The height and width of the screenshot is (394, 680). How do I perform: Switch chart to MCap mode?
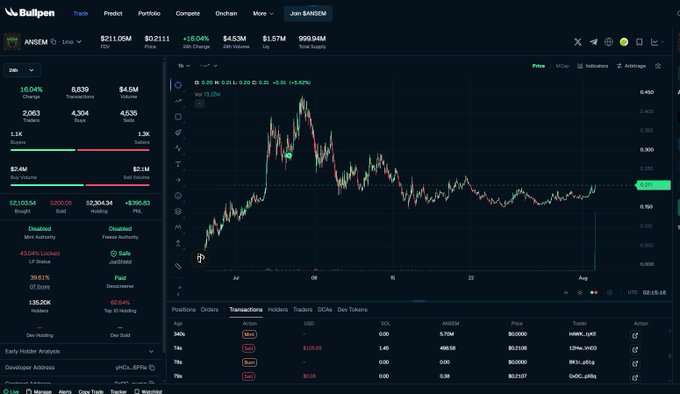pos(562,66)
